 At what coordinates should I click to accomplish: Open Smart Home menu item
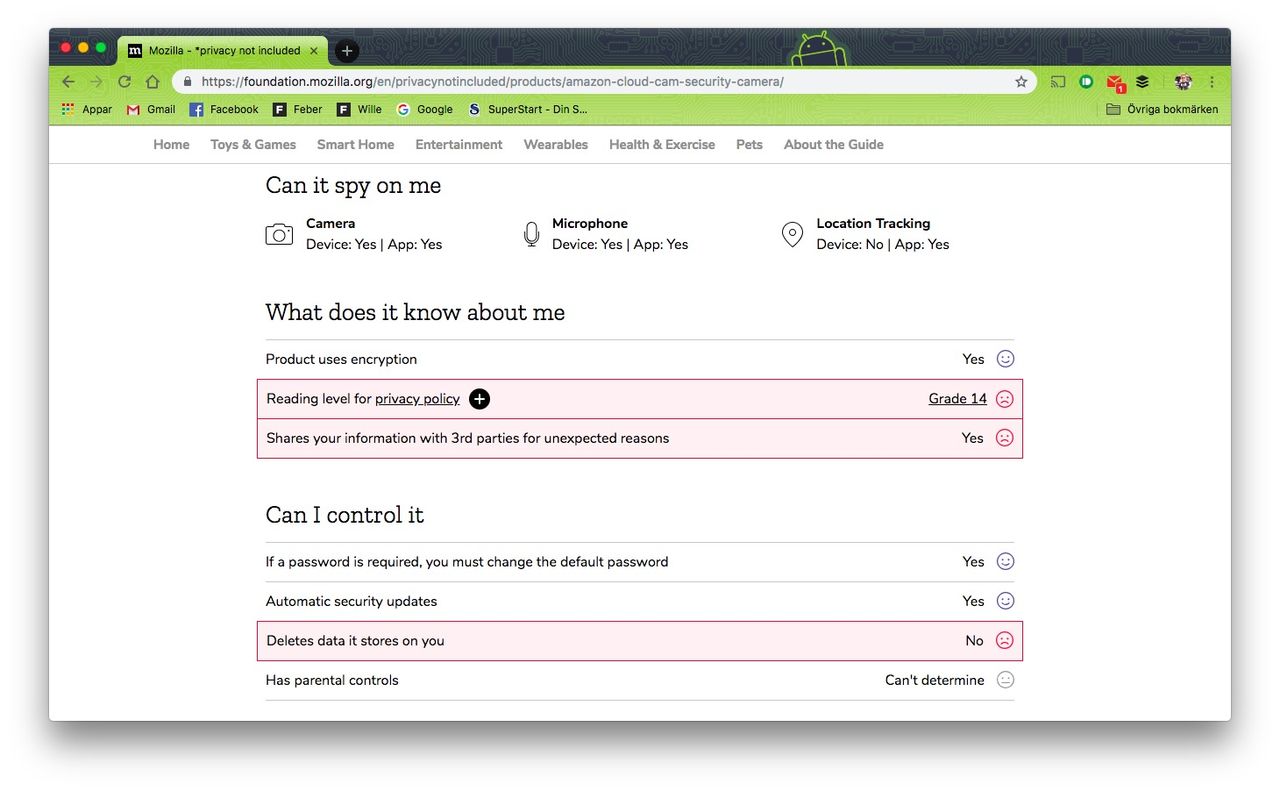pyautogui.click(x=355, y=145)
